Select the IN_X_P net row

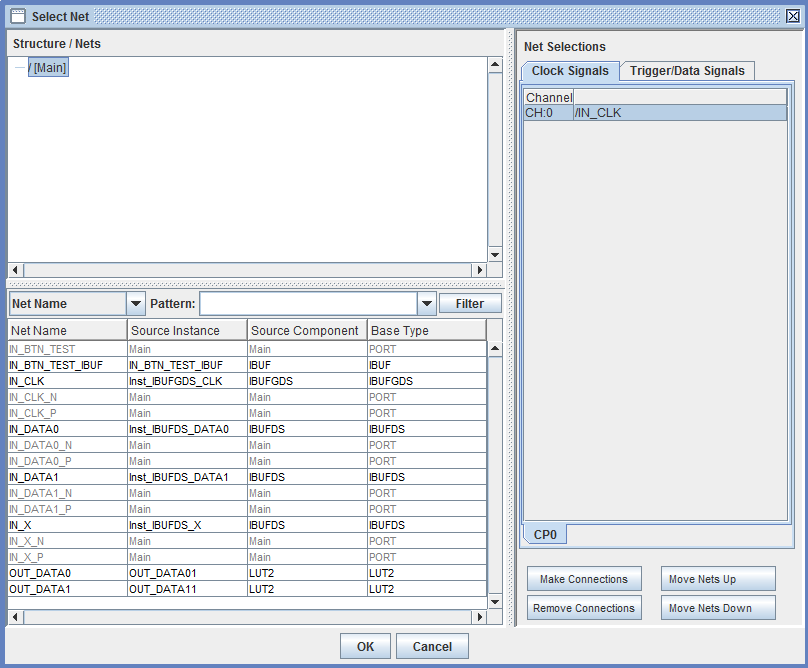coord(247,557)
